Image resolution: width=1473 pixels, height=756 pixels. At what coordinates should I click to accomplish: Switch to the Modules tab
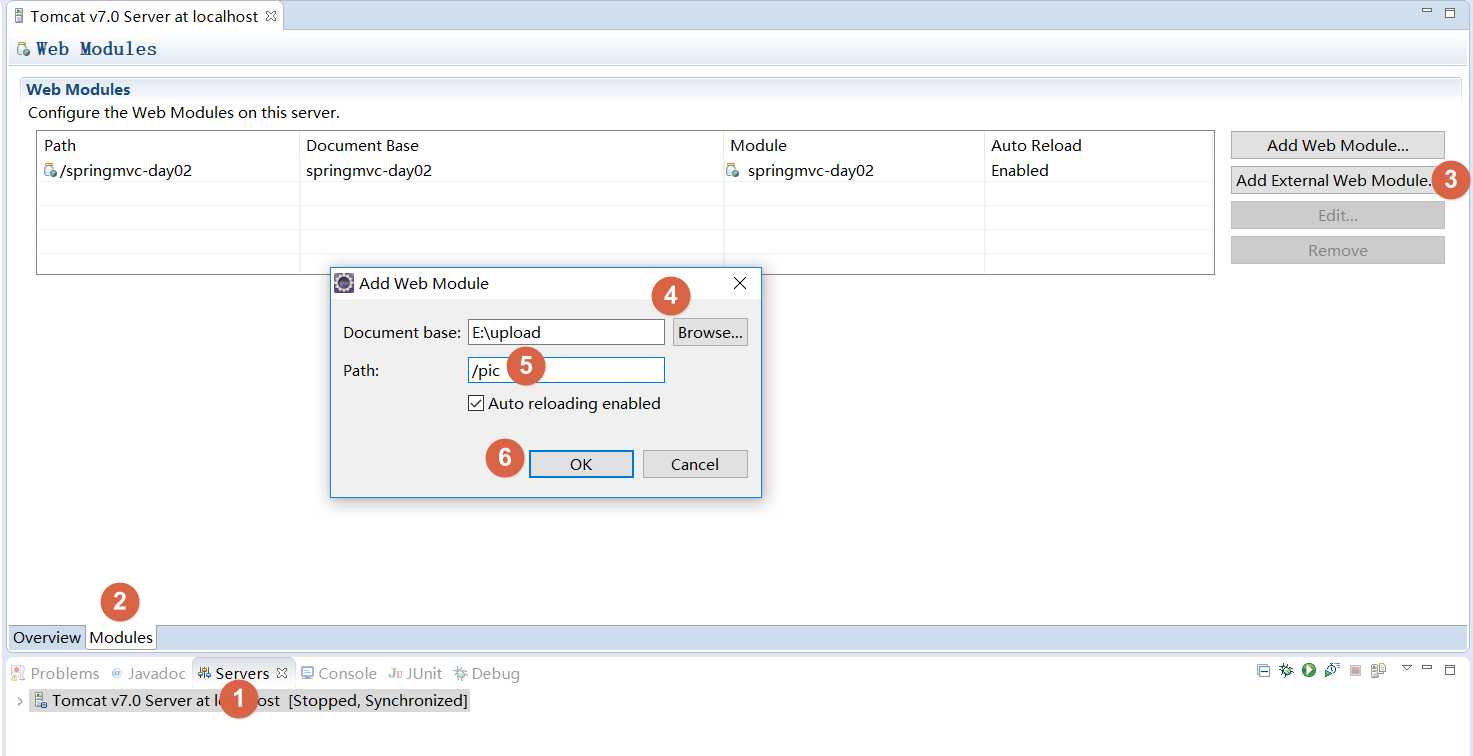click(121, 637)
